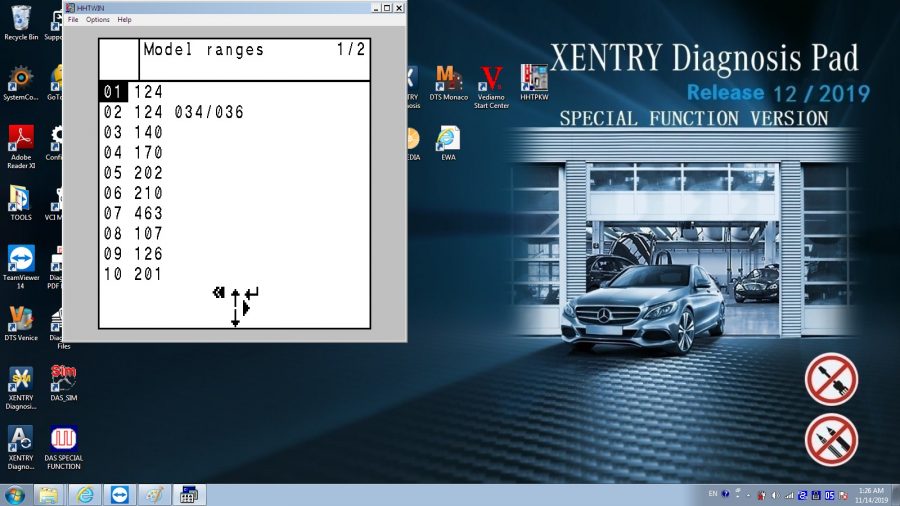900x506 pixels.
Task: Open the DTS Venice shortcut
Action: 21,324
